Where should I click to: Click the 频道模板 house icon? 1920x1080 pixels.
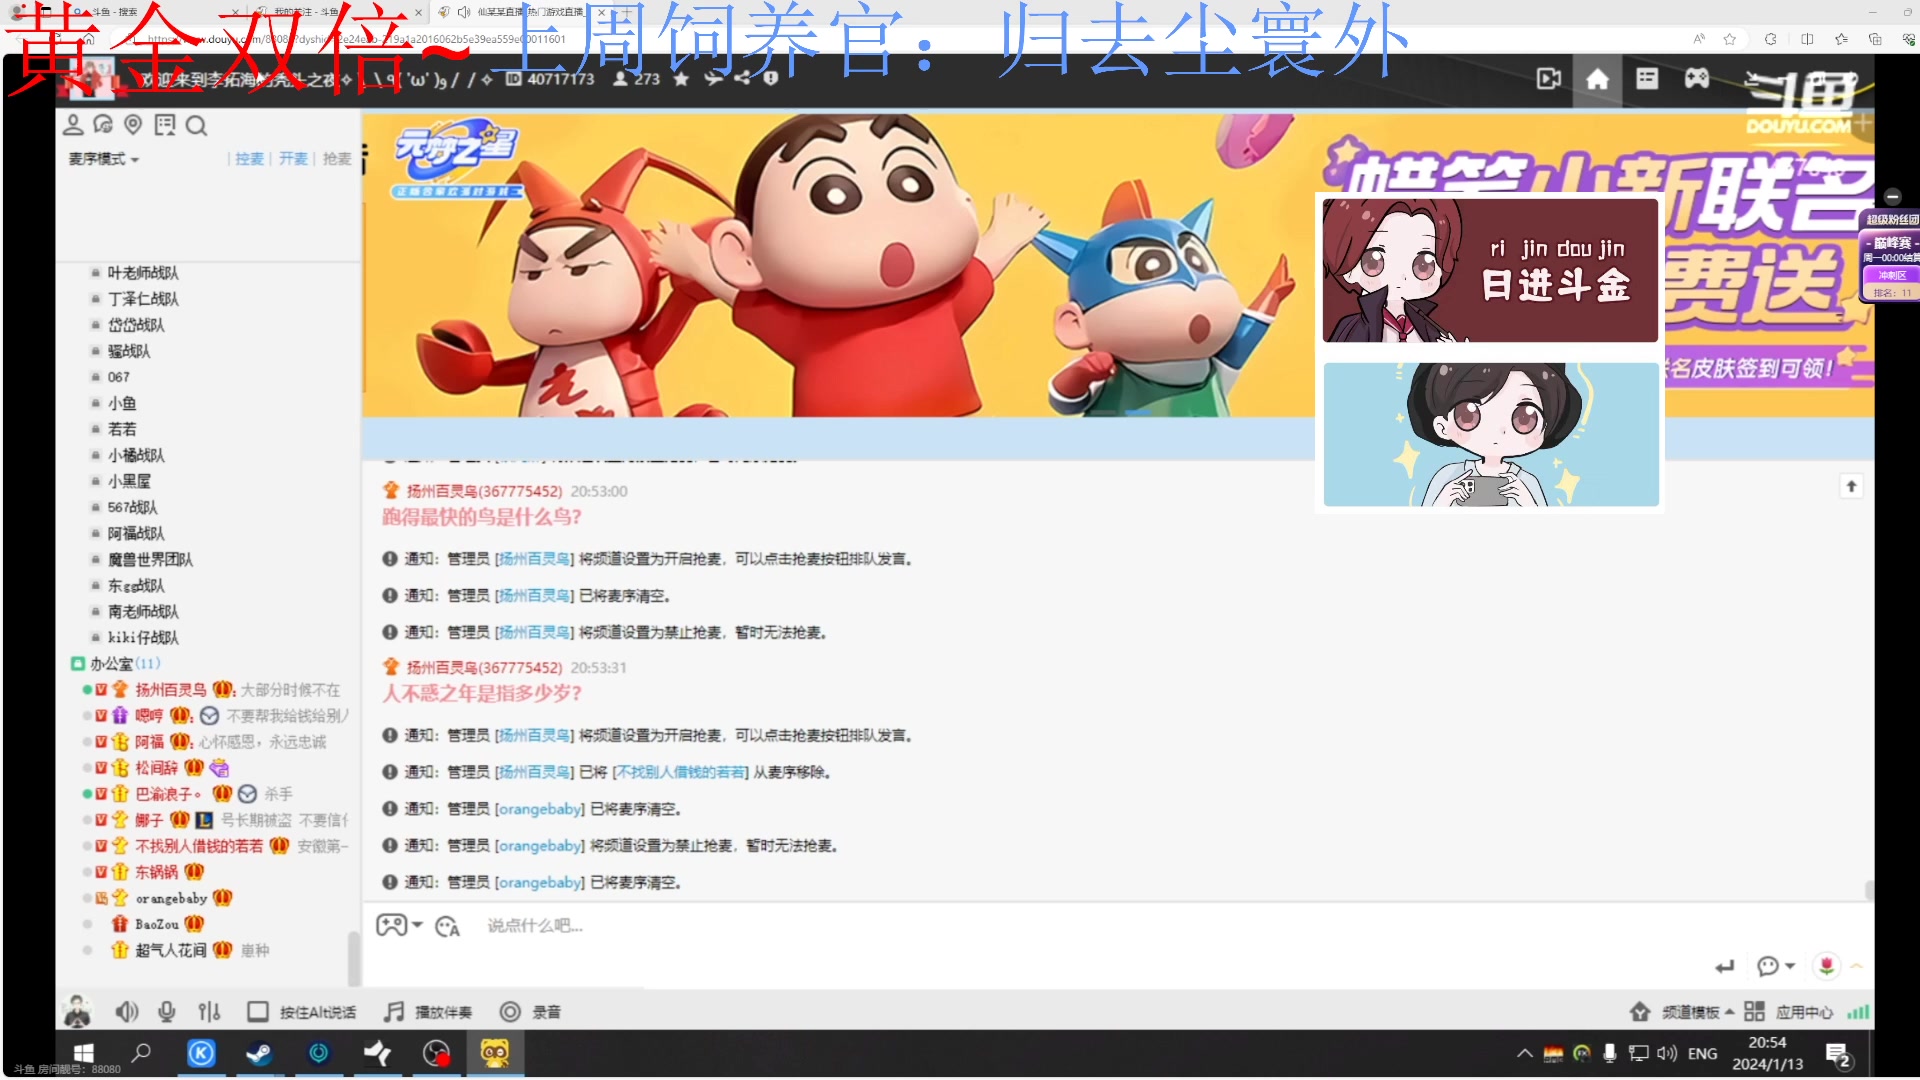pyautogui.click(x=1640, y=1012)
